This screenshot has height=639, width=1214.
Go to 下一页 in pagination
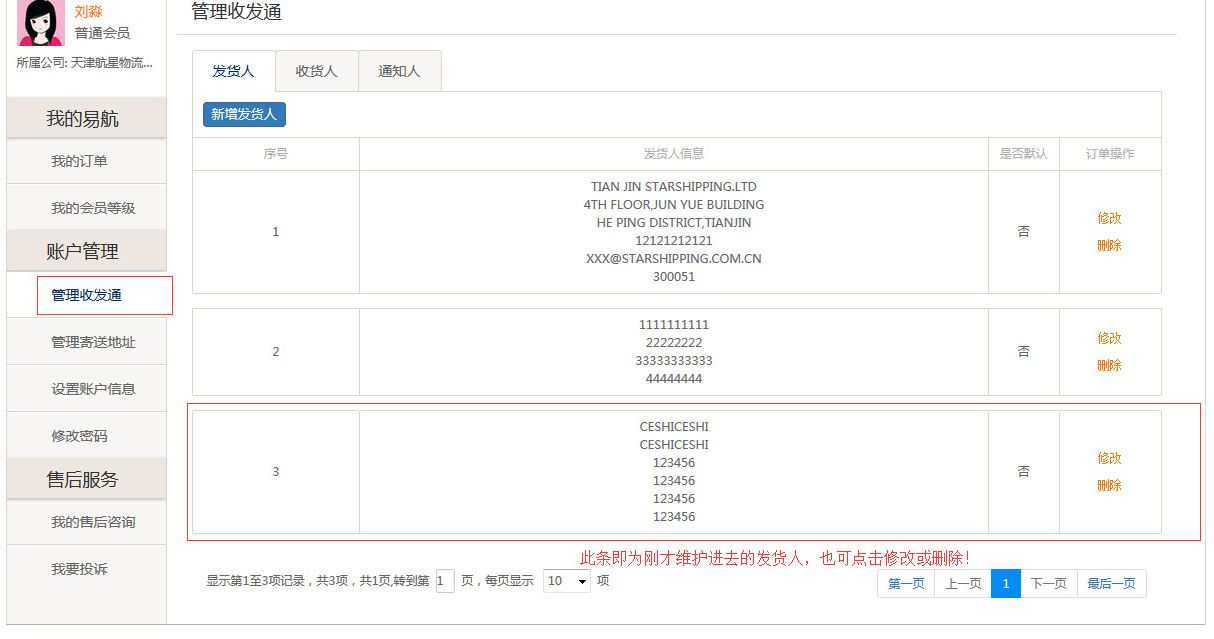coord(1048,584)
